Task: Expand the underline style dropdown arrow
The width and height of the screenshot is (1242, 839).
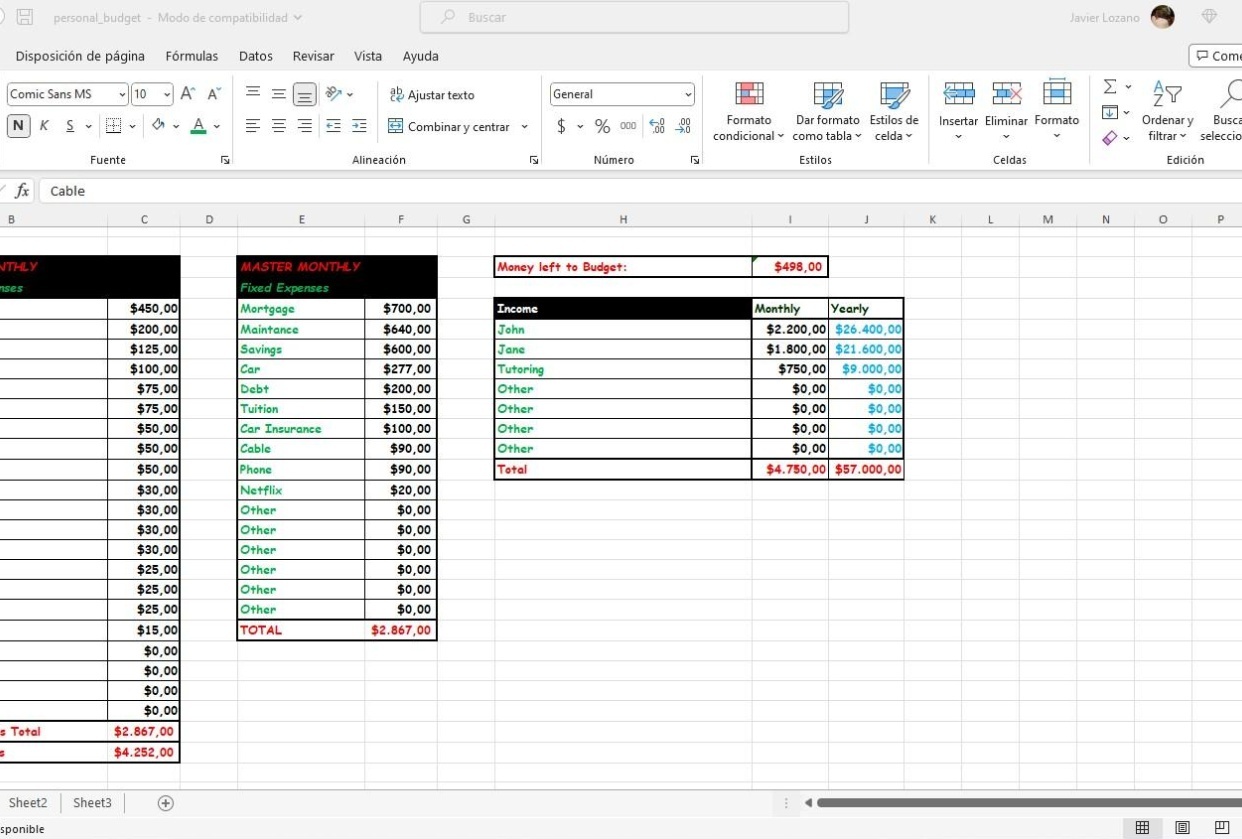Action: 88,126
